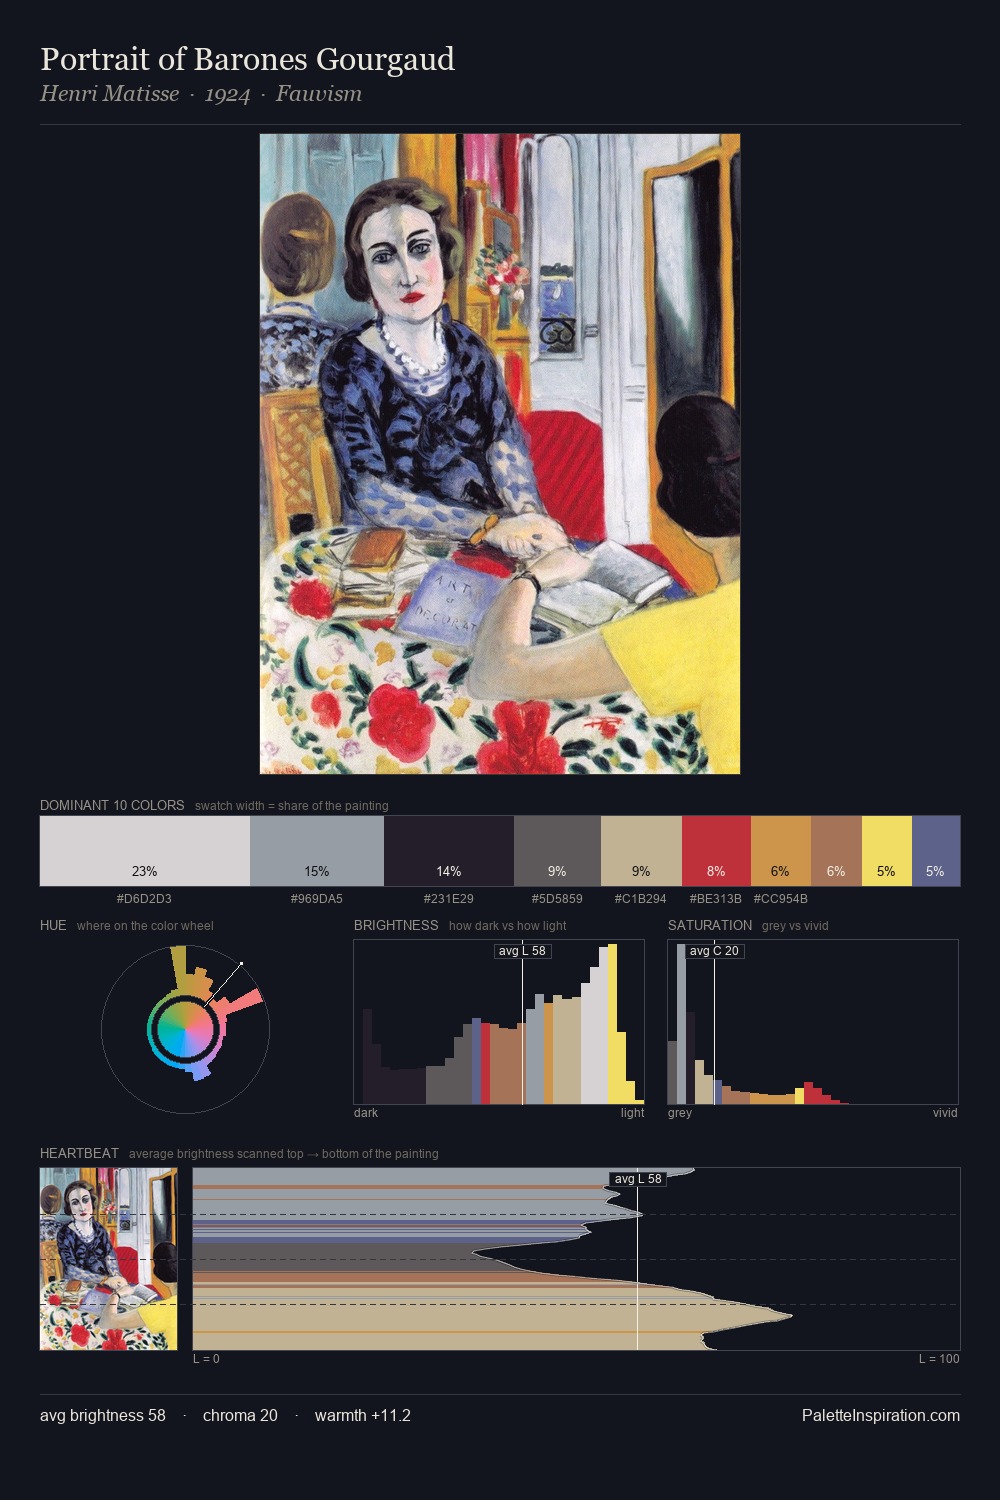Open the PaletteInspiration.com link
This screenshot has height=1500, width=1000.
pos(881,1415)
